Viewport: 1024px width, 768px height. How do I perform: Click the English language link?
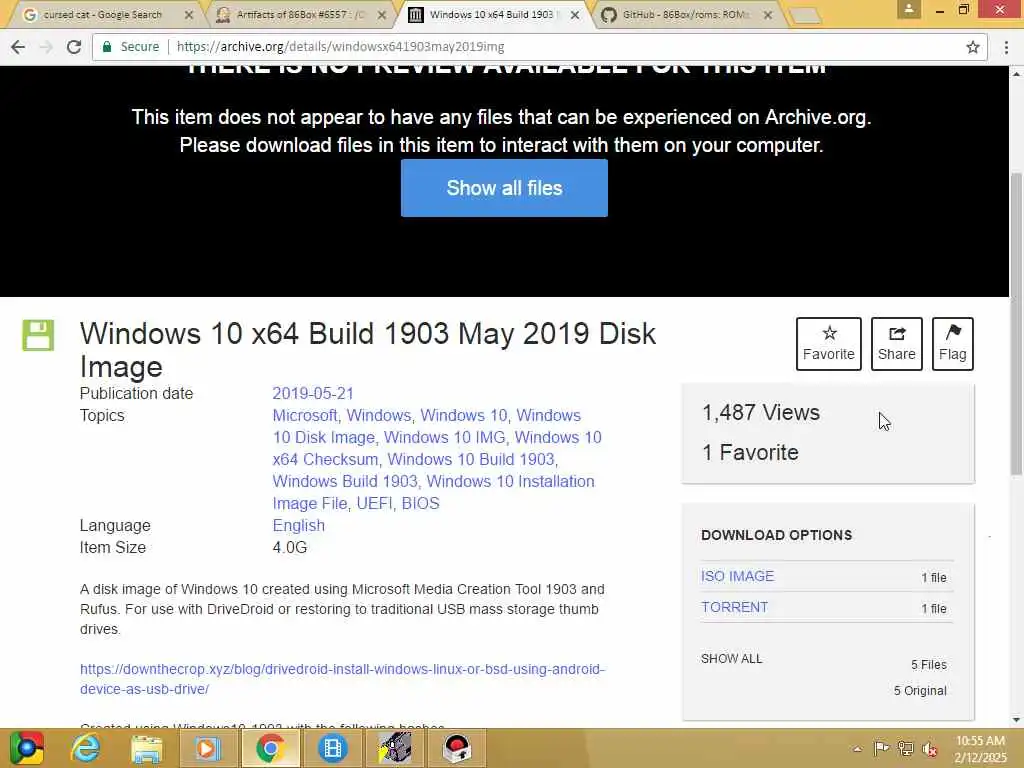[298, 526]
